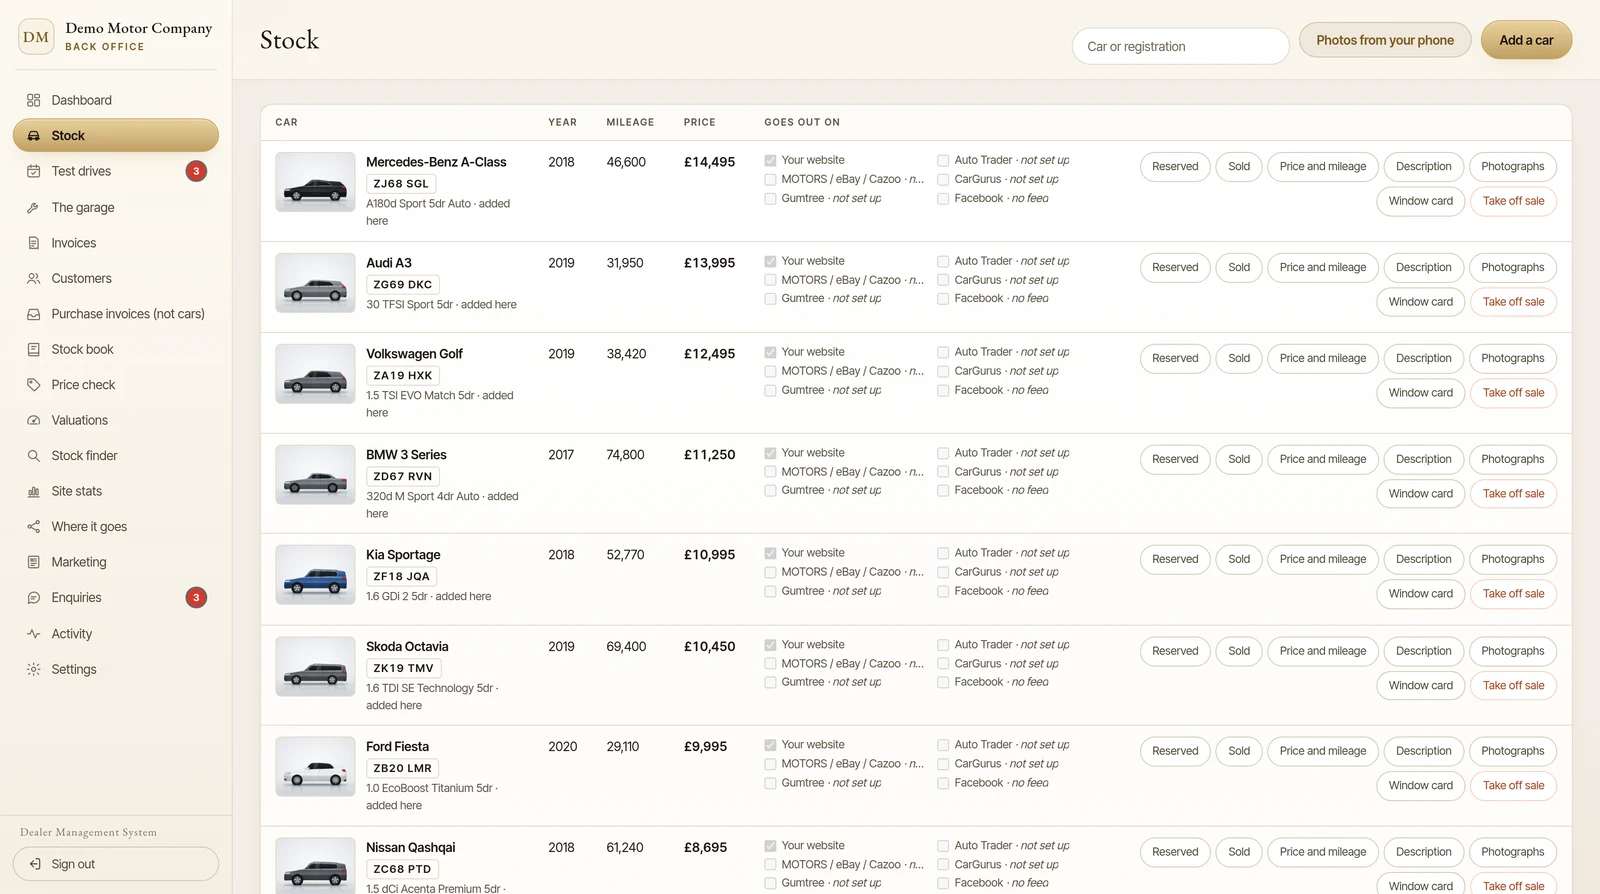This screenshot has height=894, width=1600.
Task: Open Window card for BMW 3 Series
Action: 1420,494
